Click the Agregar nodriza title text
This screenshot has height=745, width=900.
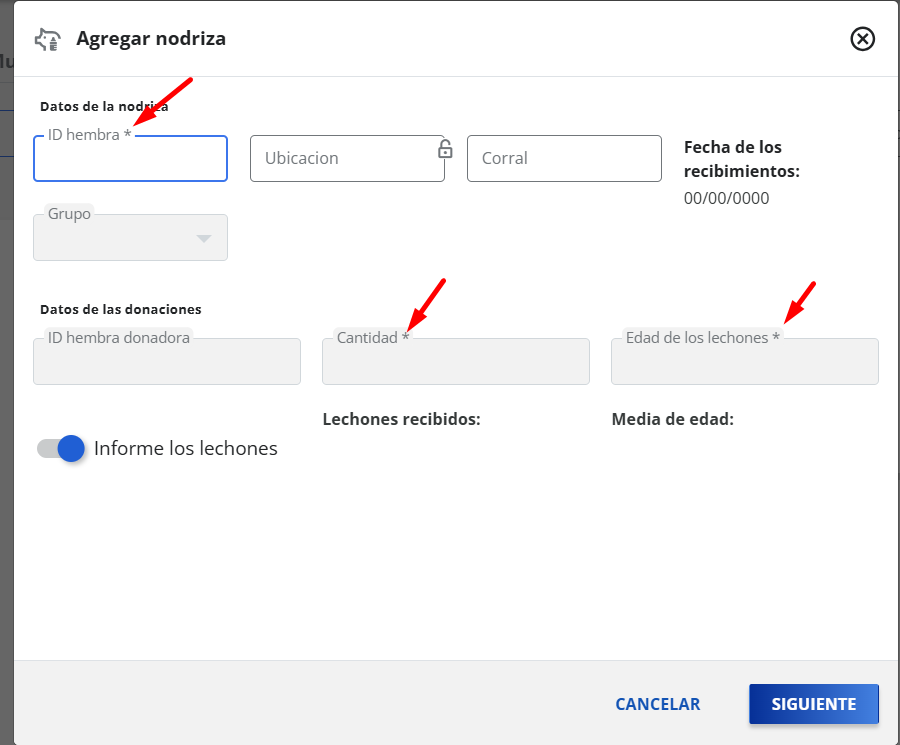(151, 38)
